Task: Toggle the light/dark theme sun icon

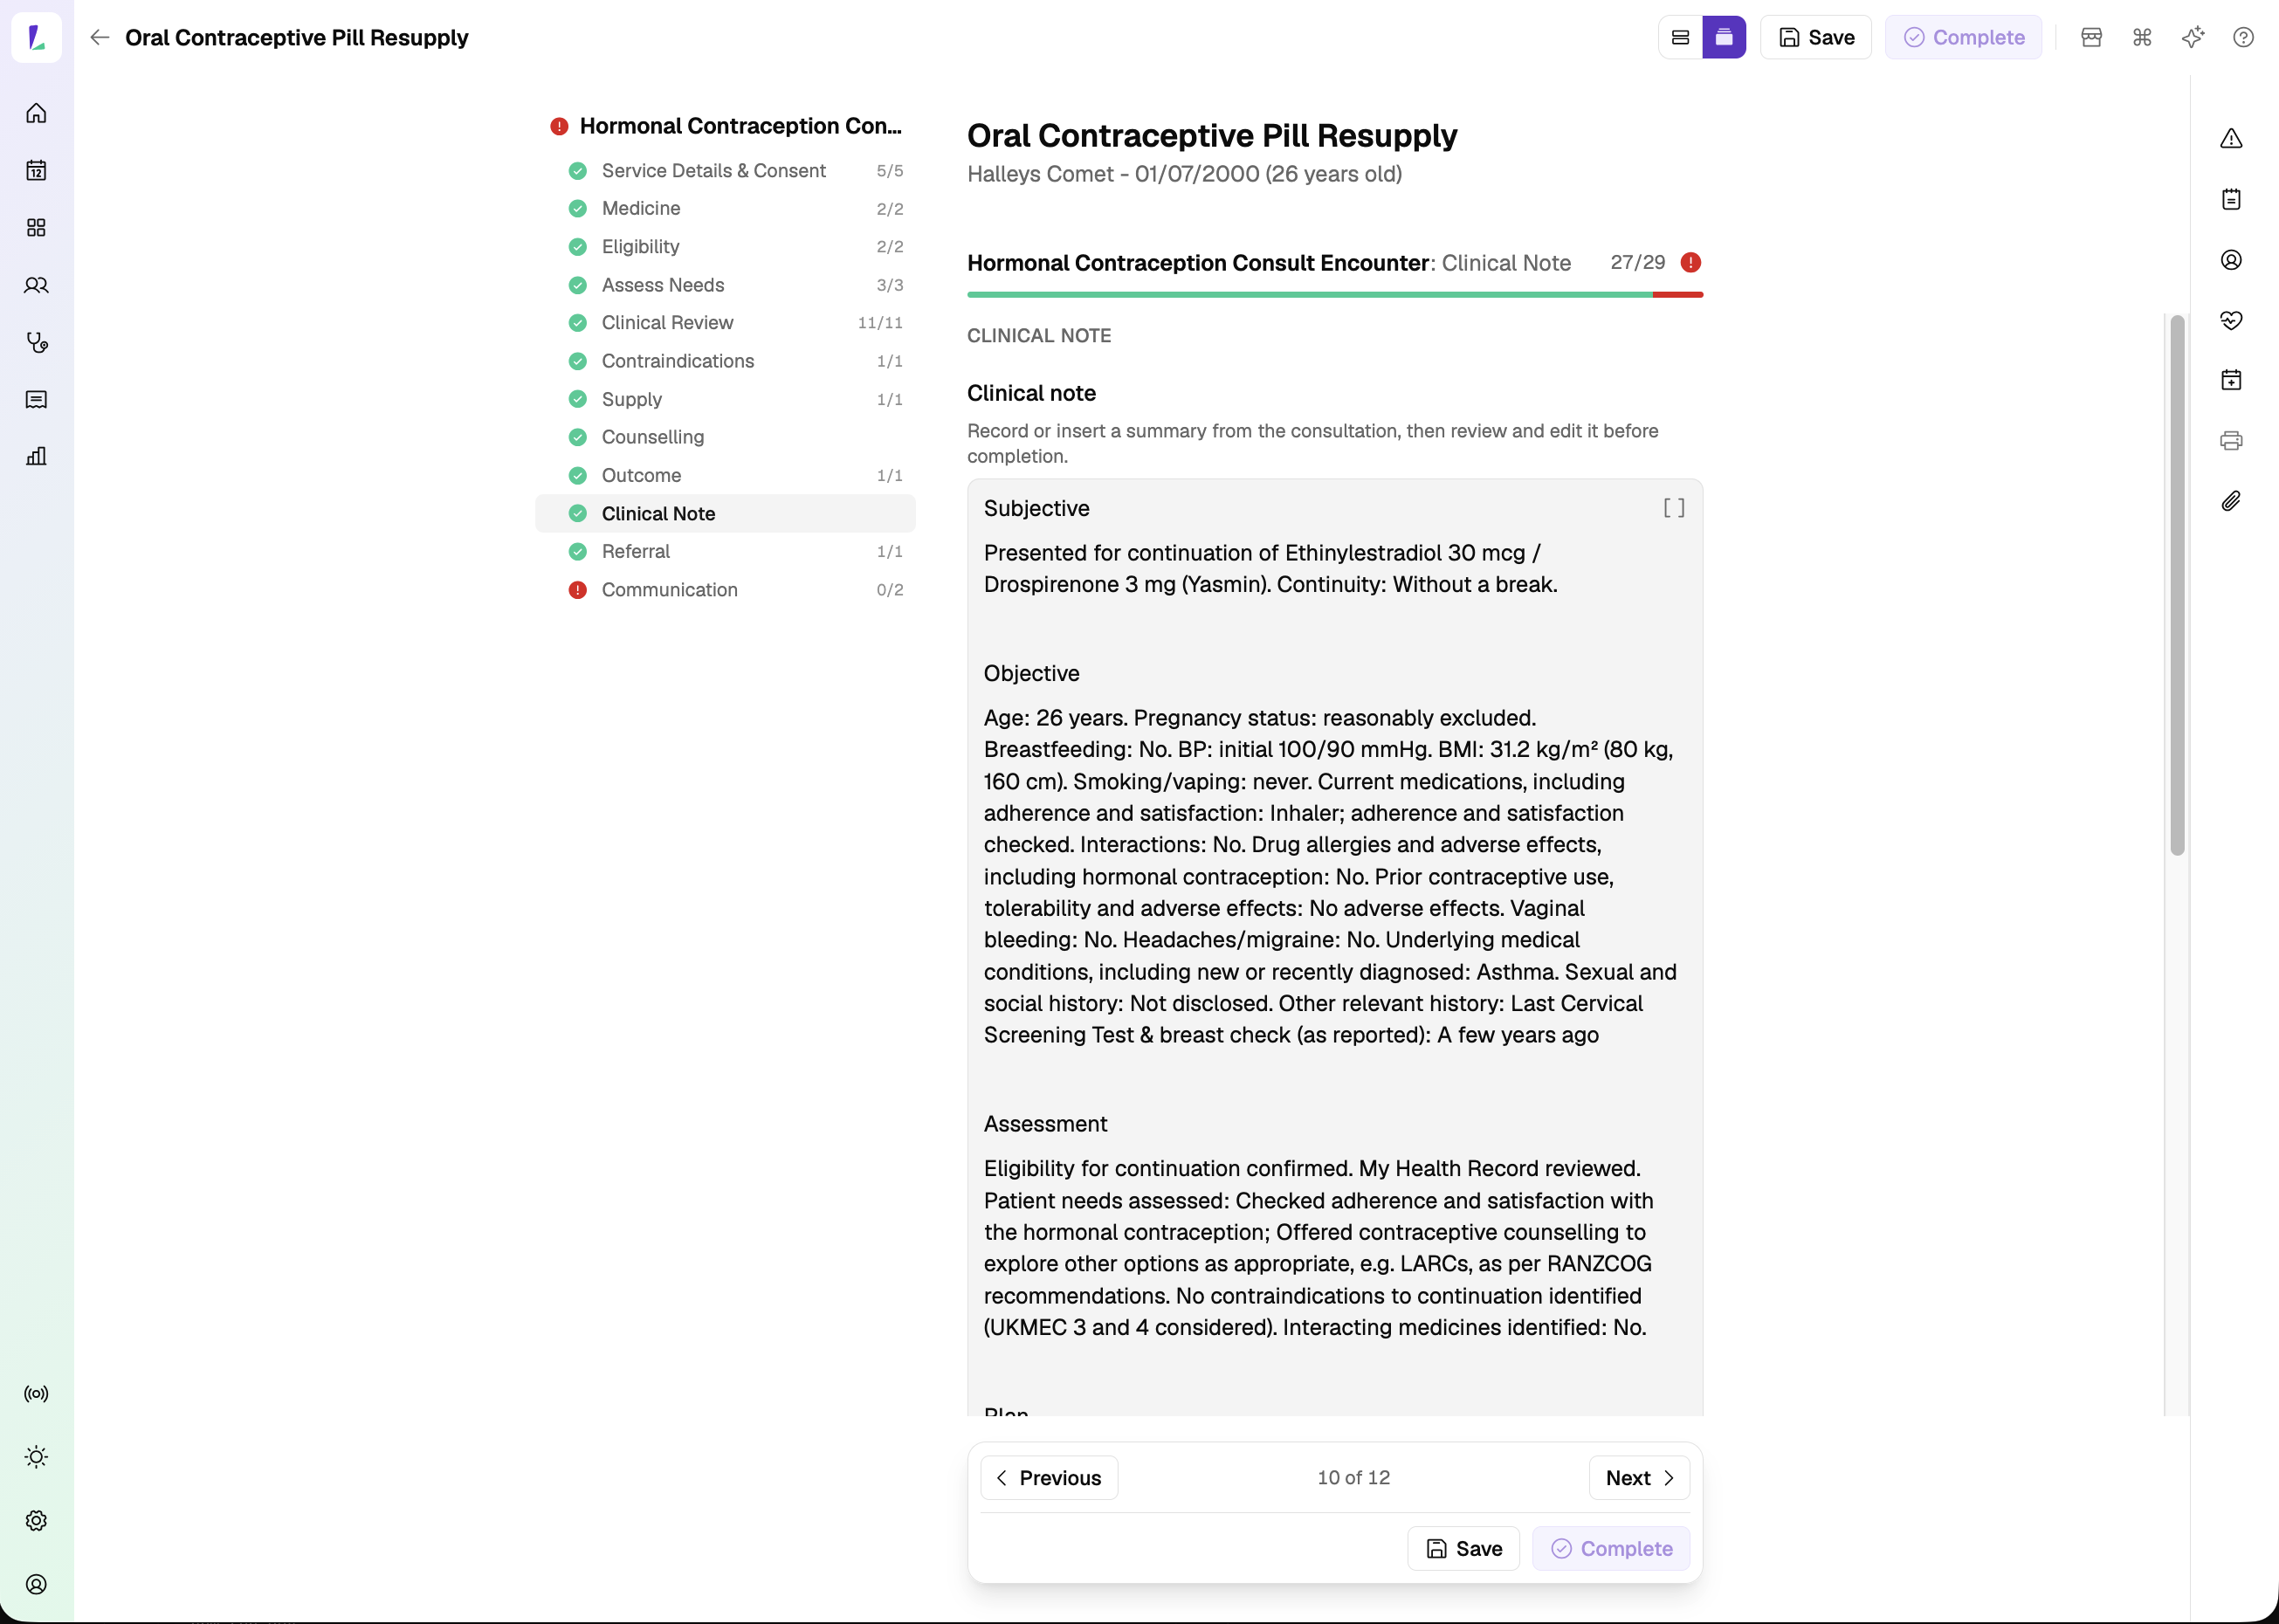Action: [x=36, y=1457]
